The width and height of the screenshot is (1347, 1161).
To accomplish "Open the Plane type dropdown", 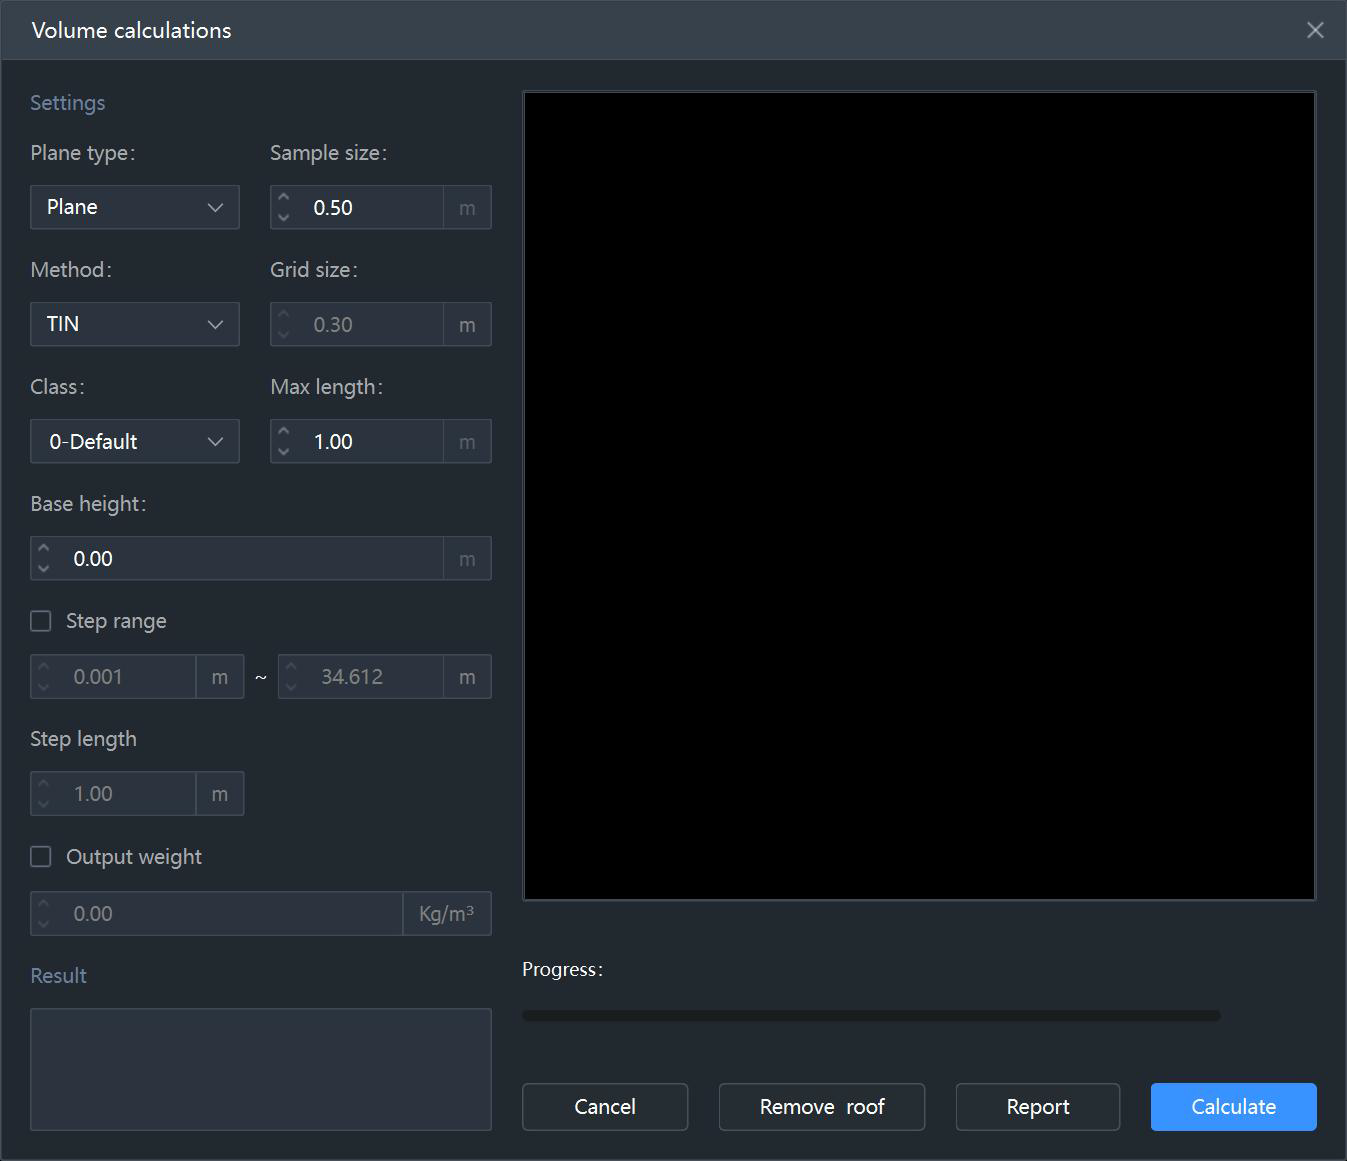I will (x=135, y=207).
